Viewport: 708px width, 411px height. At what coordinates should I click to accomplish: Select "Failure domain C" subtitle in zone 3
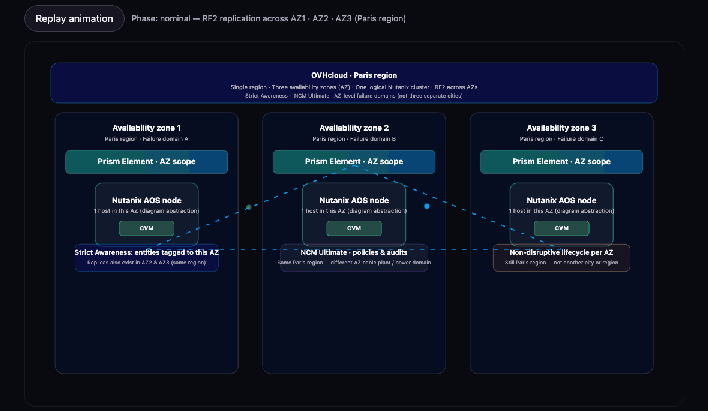point(580,139)
